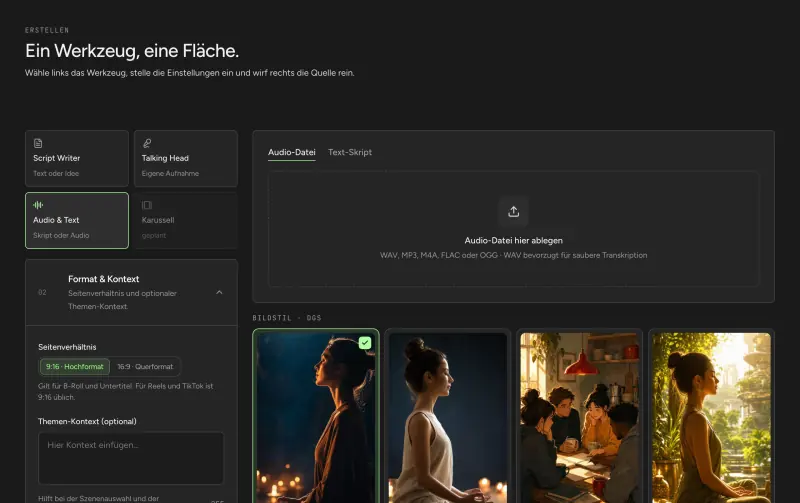
Task: Choose 9:16 Hochformat aspect ratio
Action: [74, 366]
